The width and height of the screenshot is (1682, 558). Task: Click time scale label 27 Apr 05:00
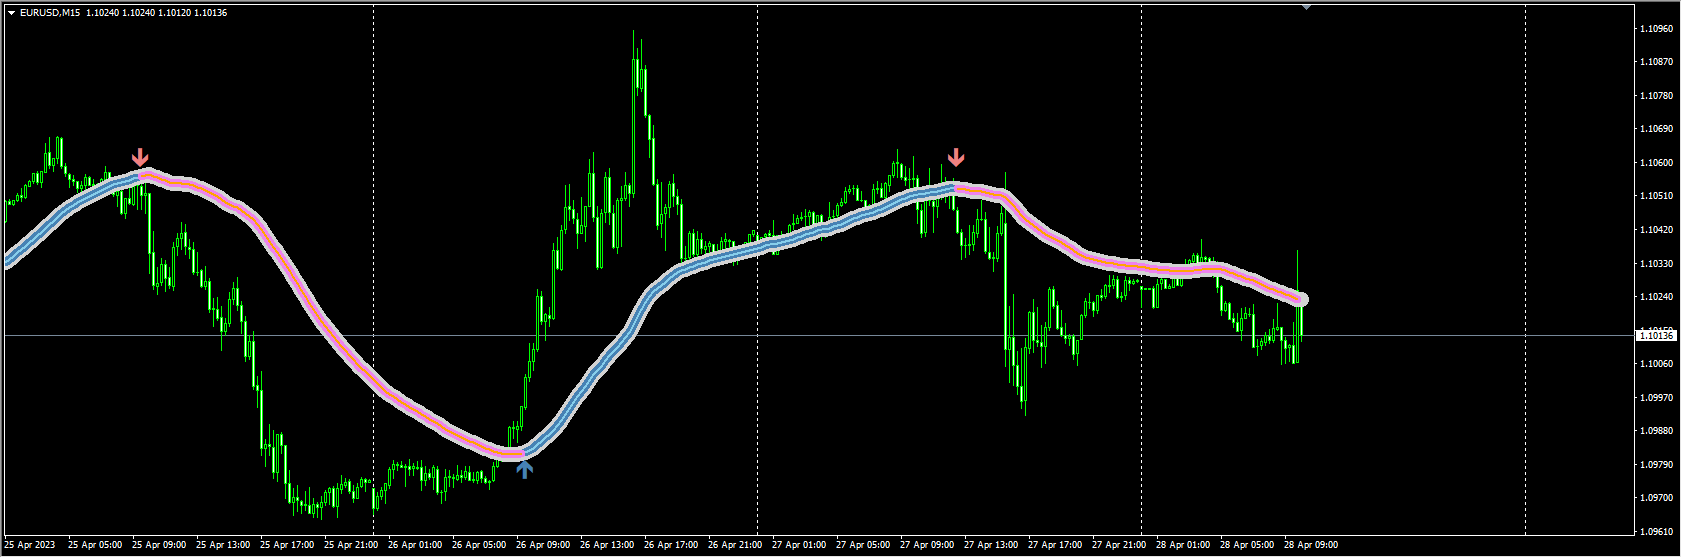point(863,545)
